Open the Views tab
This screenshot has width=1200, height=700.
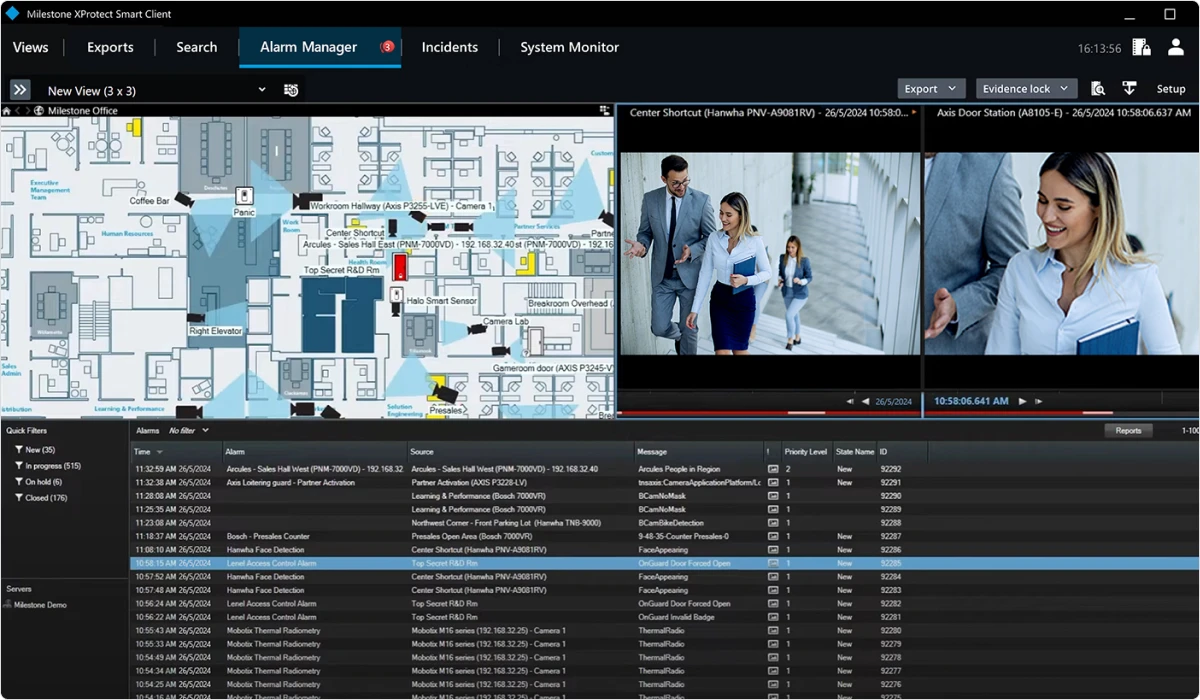point(30,47)
